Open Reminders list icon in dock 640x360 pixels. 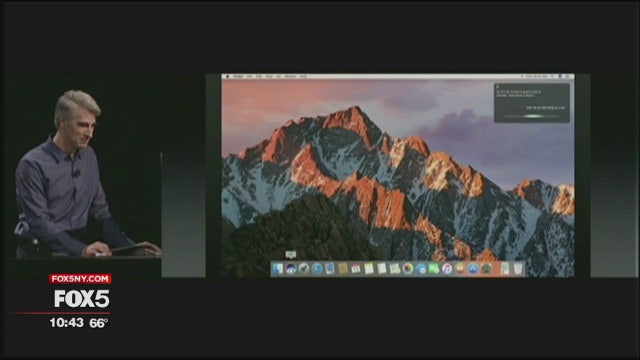coord(382,269)
